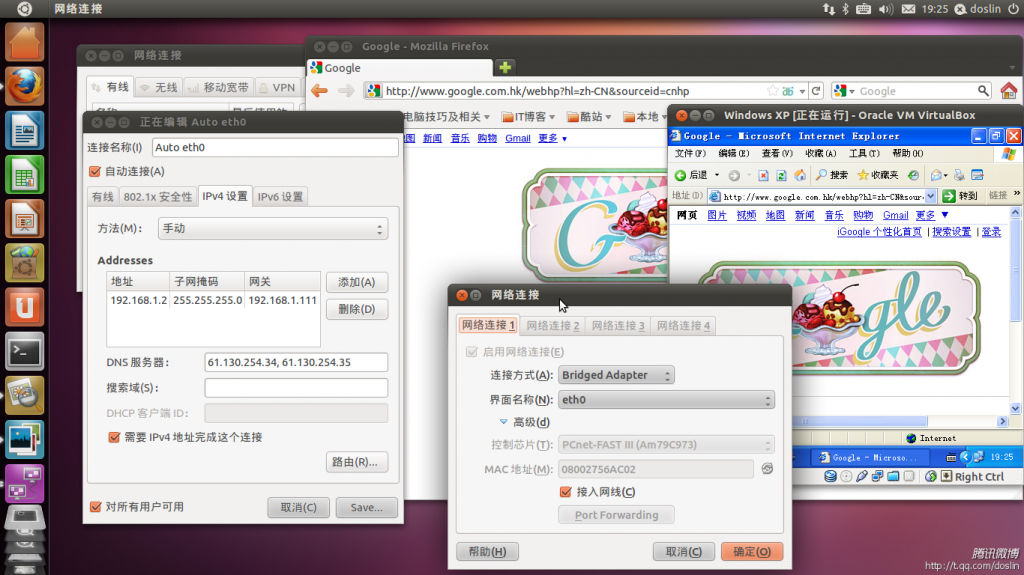Open Ubuntu One from the launcher
The width and height of the screenshot is (1024, 575).
tap(25, 307)
